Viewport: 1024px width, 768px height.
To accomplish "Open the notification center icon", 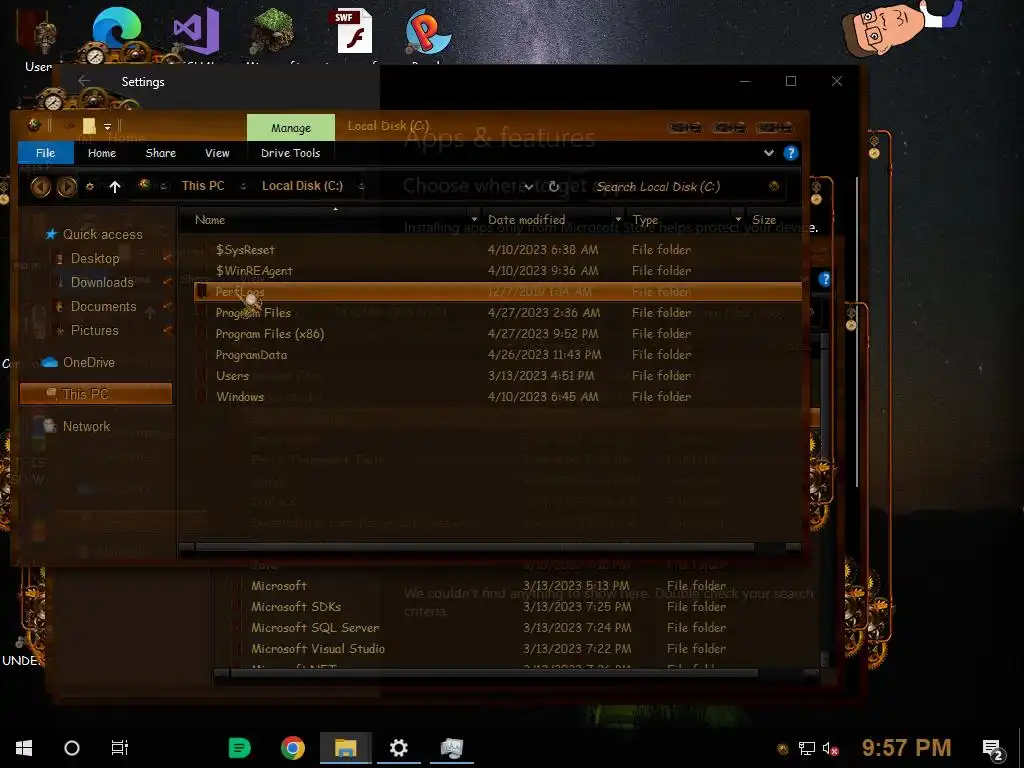I will 992,750.
